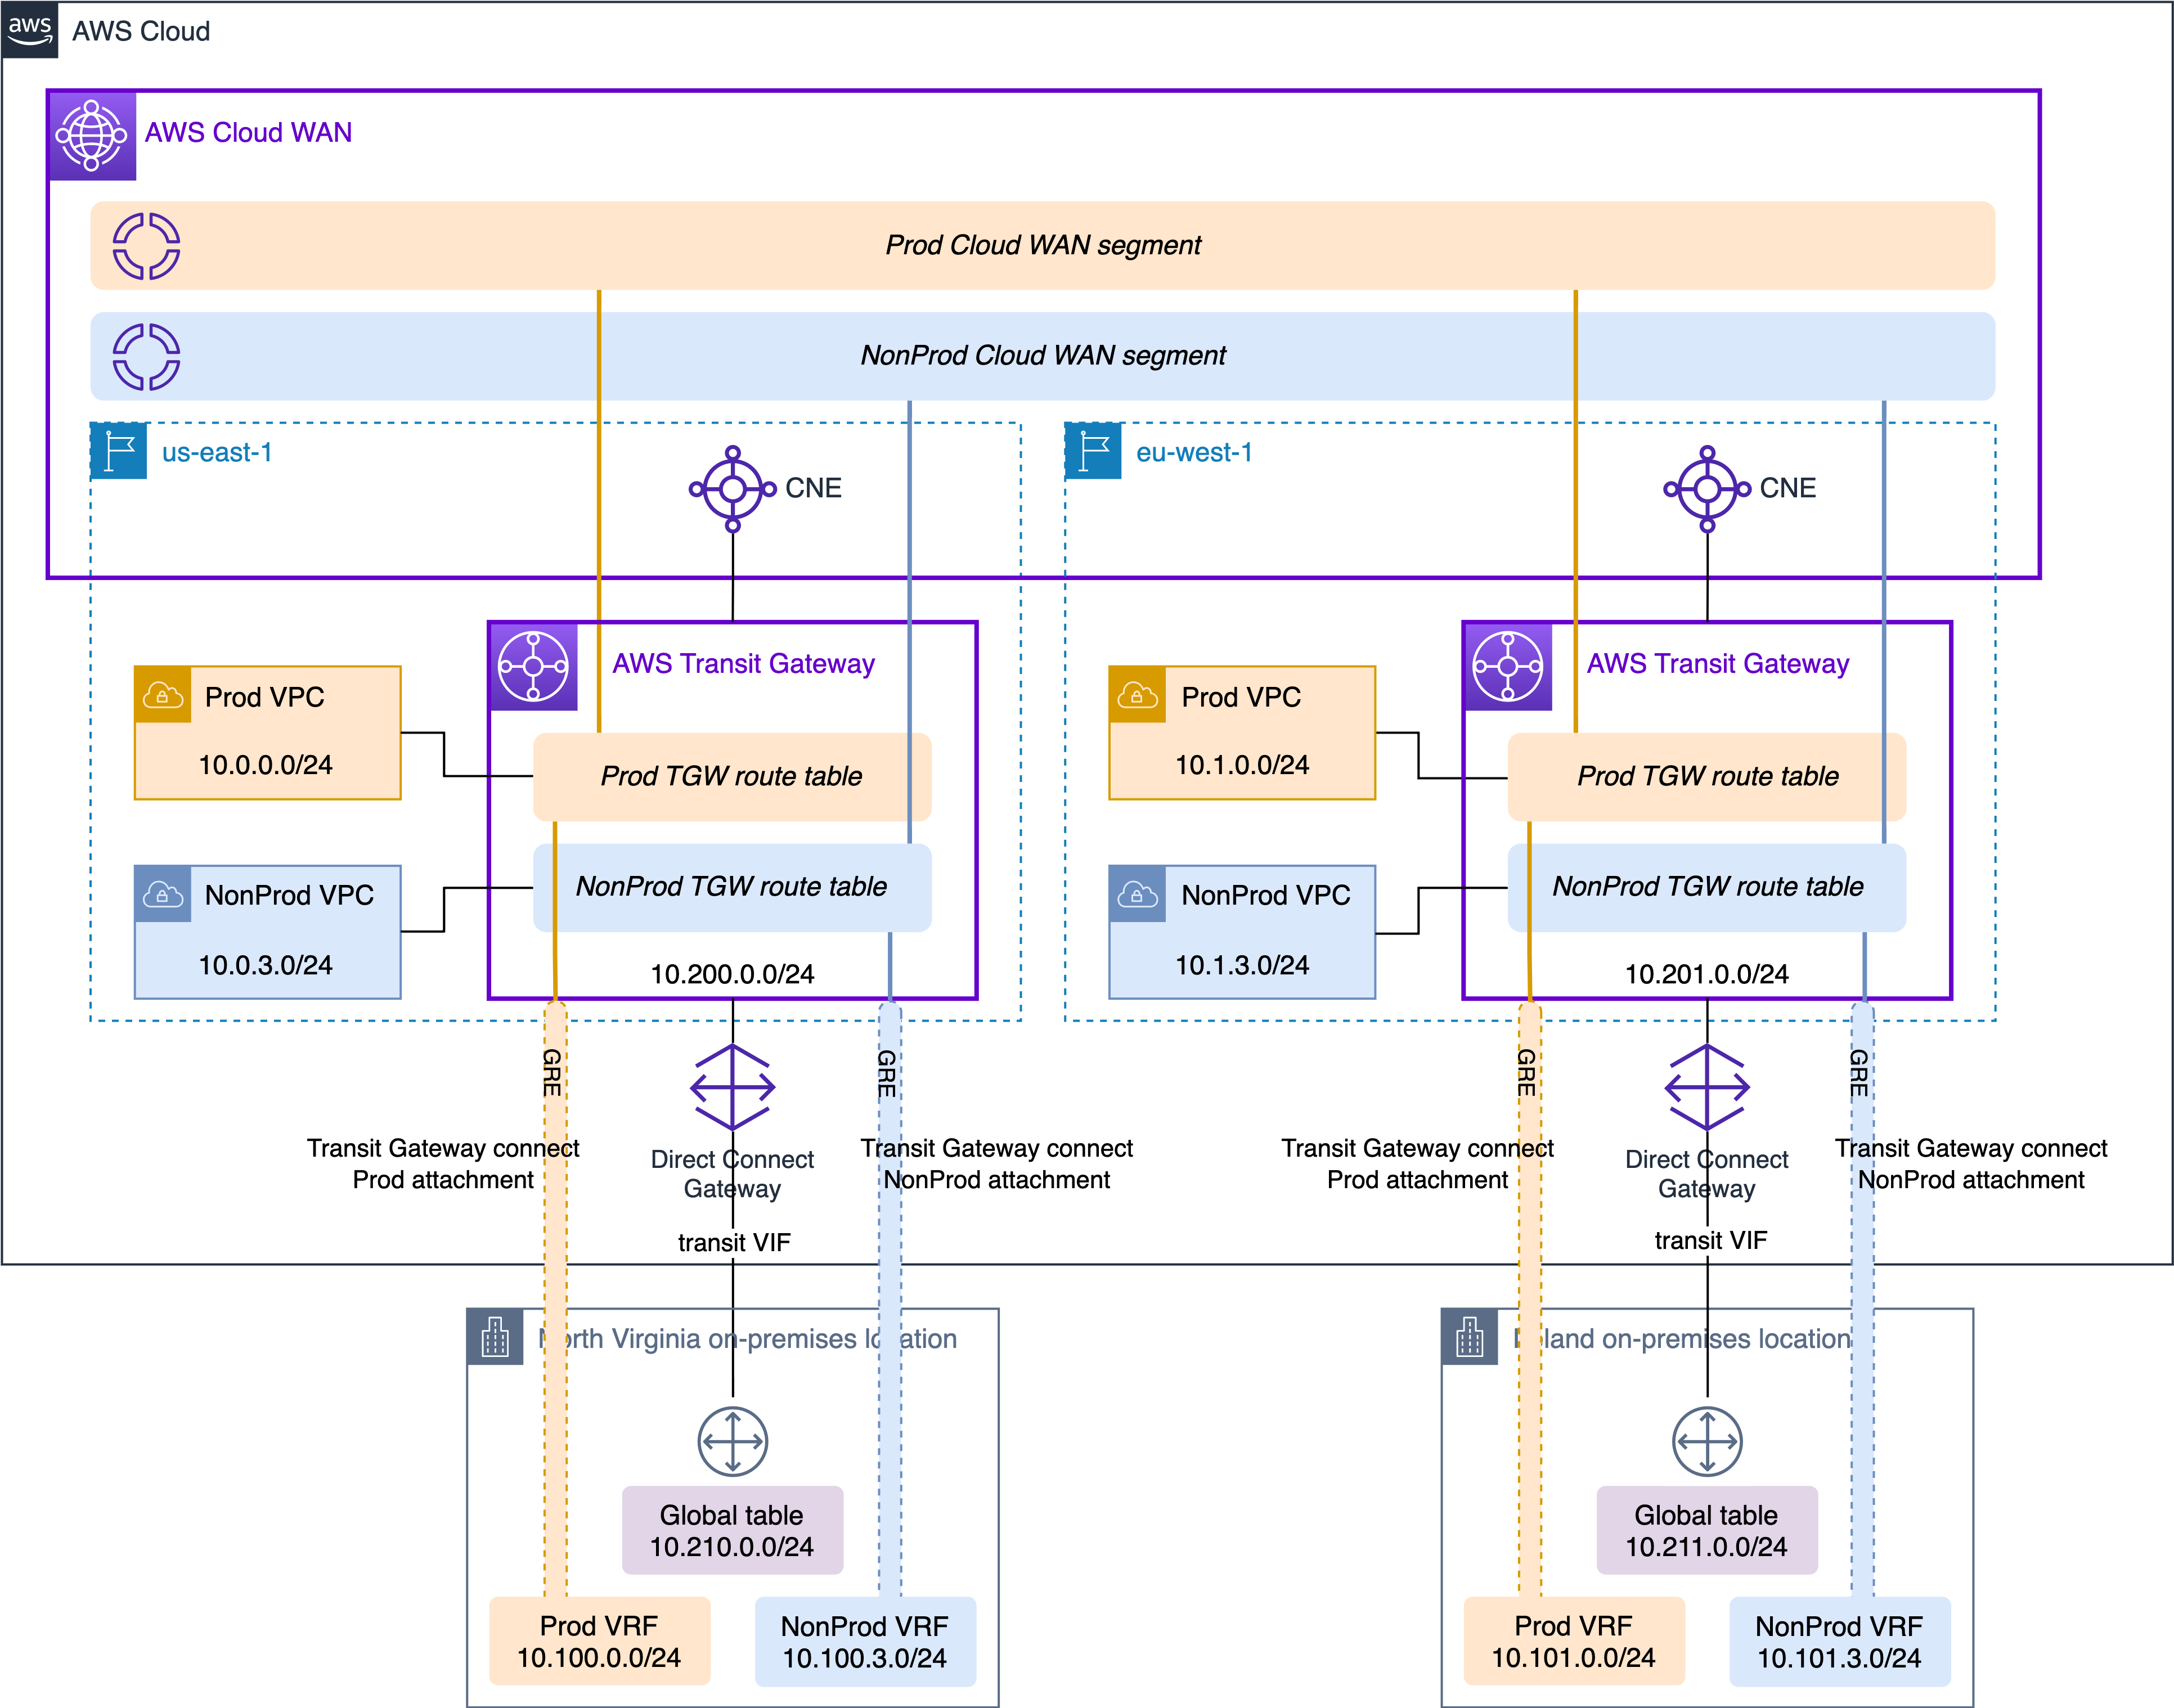The width and height of the screenshot is (2174, 1708).
Task: Click the AWS Cloud WAN globe icon
Action: (92, 136)
